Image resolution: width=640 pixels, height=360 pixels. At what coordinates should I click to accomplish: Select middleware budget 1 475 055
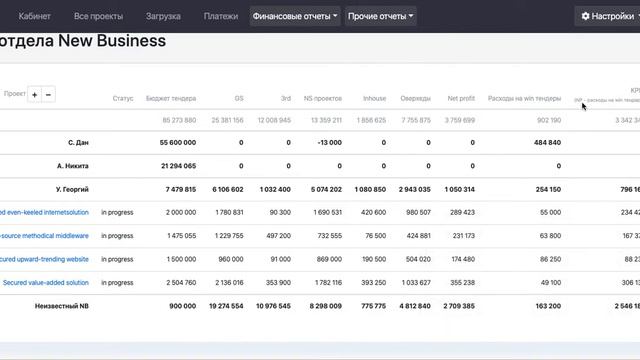[x=182, y=236]
